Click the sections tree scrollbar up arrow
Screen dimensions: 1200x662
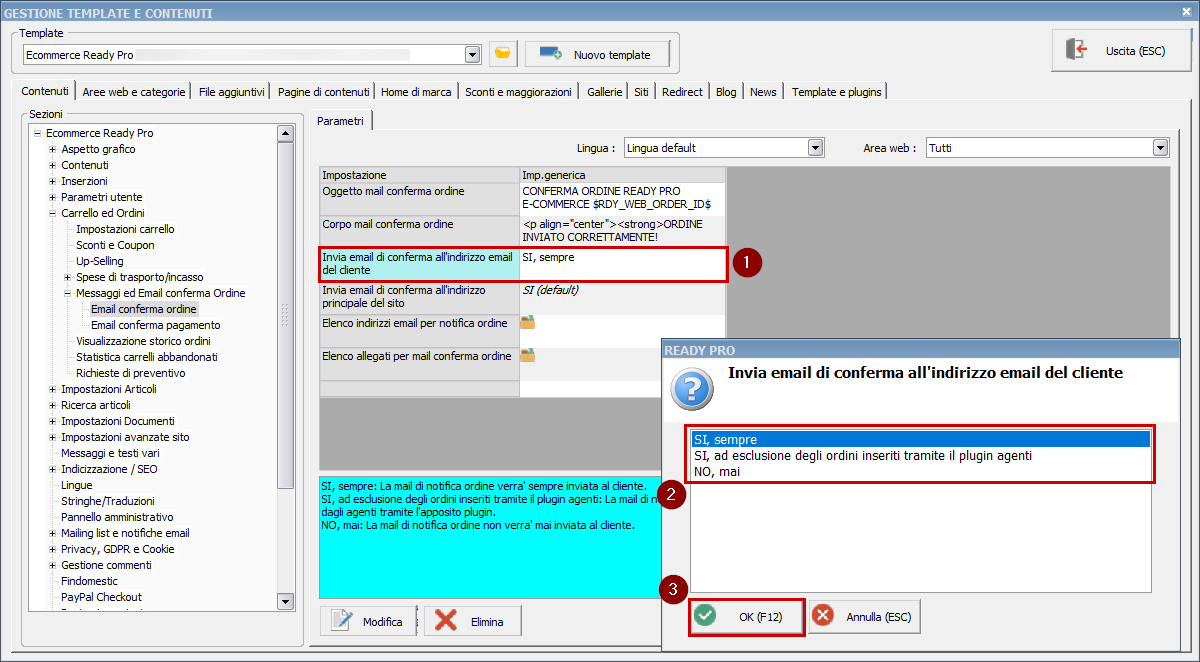click(285, 133)
